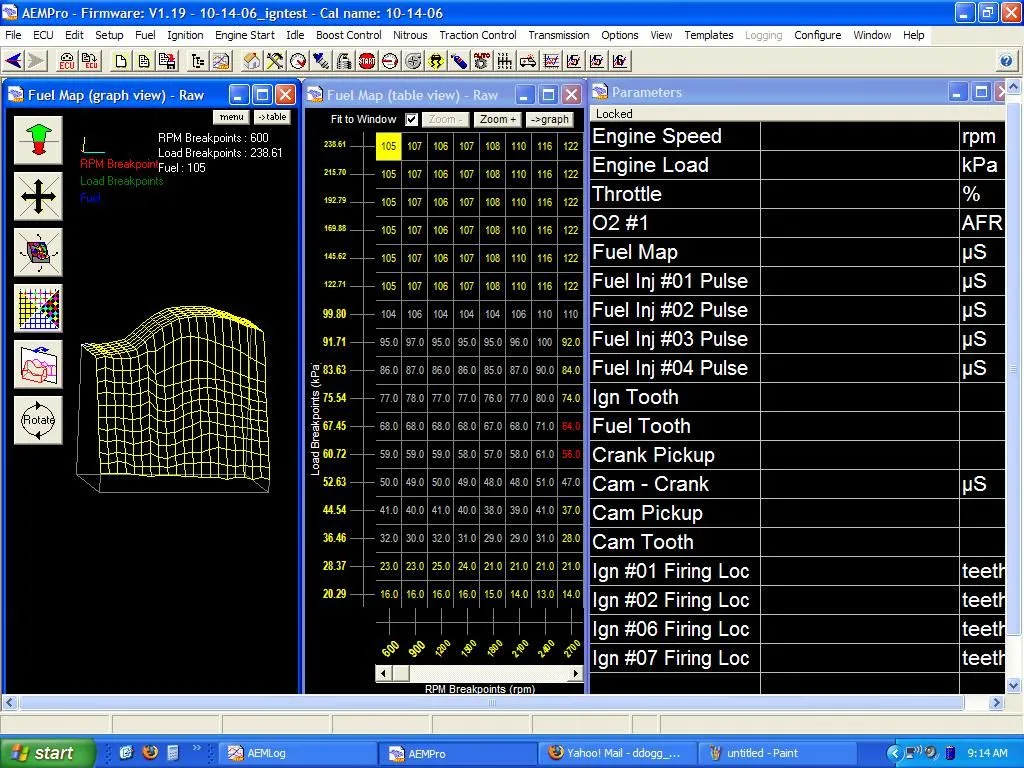Image resolution: width=1024 pixels, height=768 pixels.
Task: Open the Ignition menu
Action: click(185, 35)
